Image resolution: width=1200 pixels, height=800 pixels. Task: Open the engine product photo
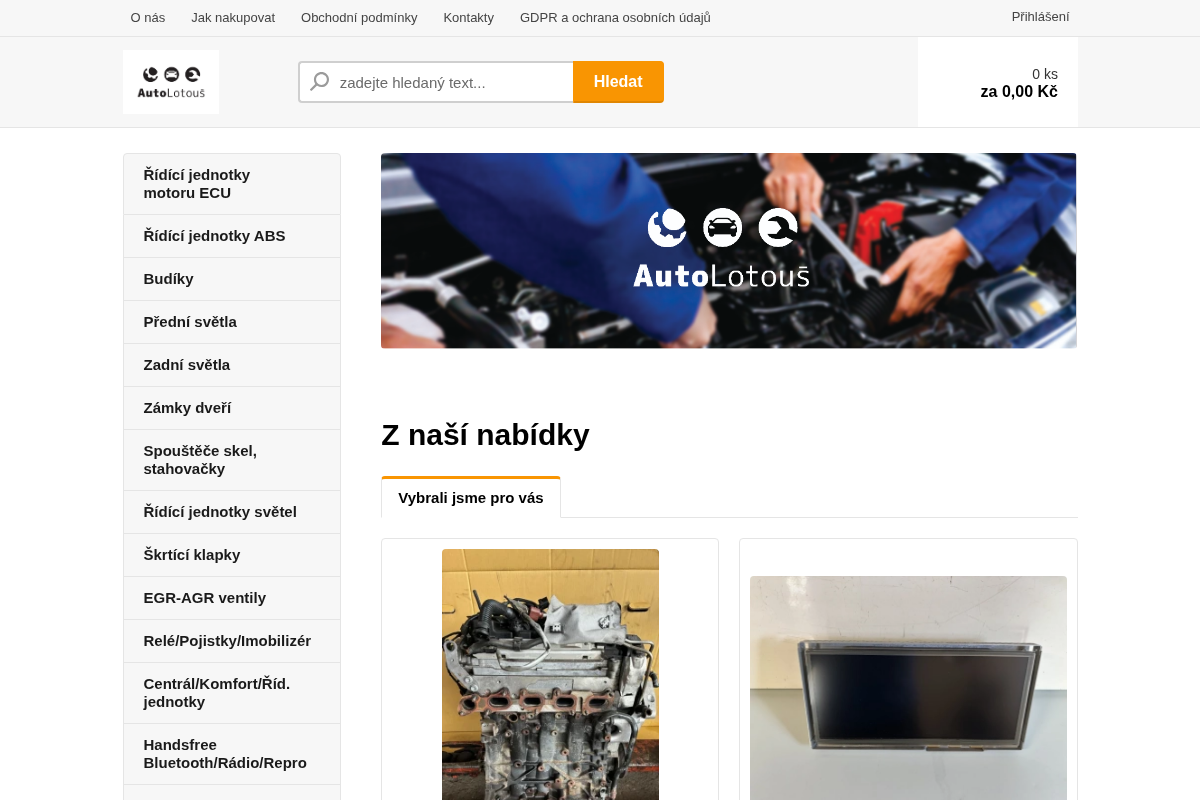point(550,674)
